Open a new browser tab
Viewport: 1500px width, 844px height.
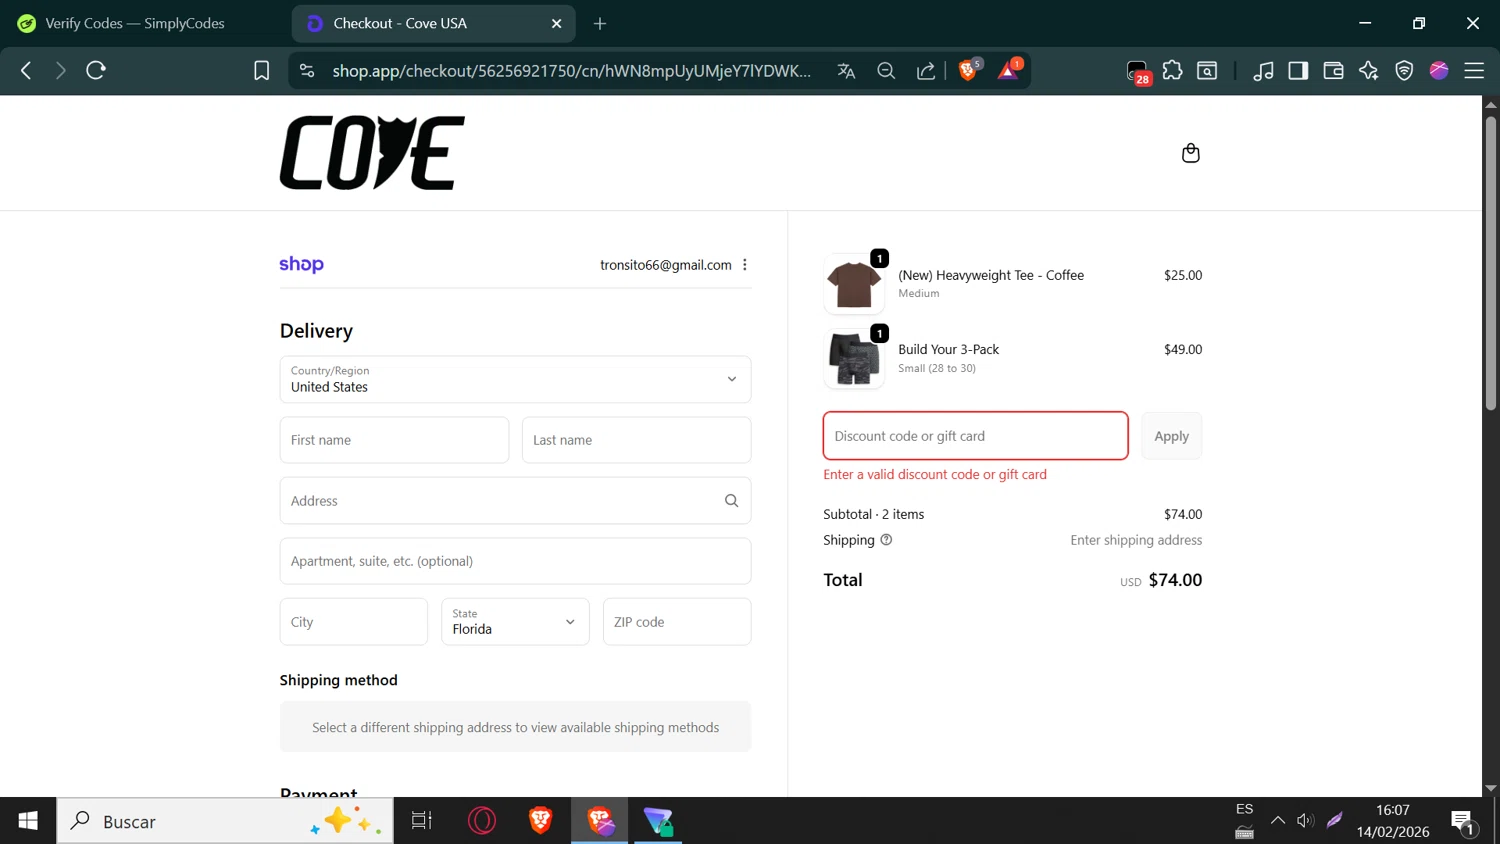click(x=600, y=23)
